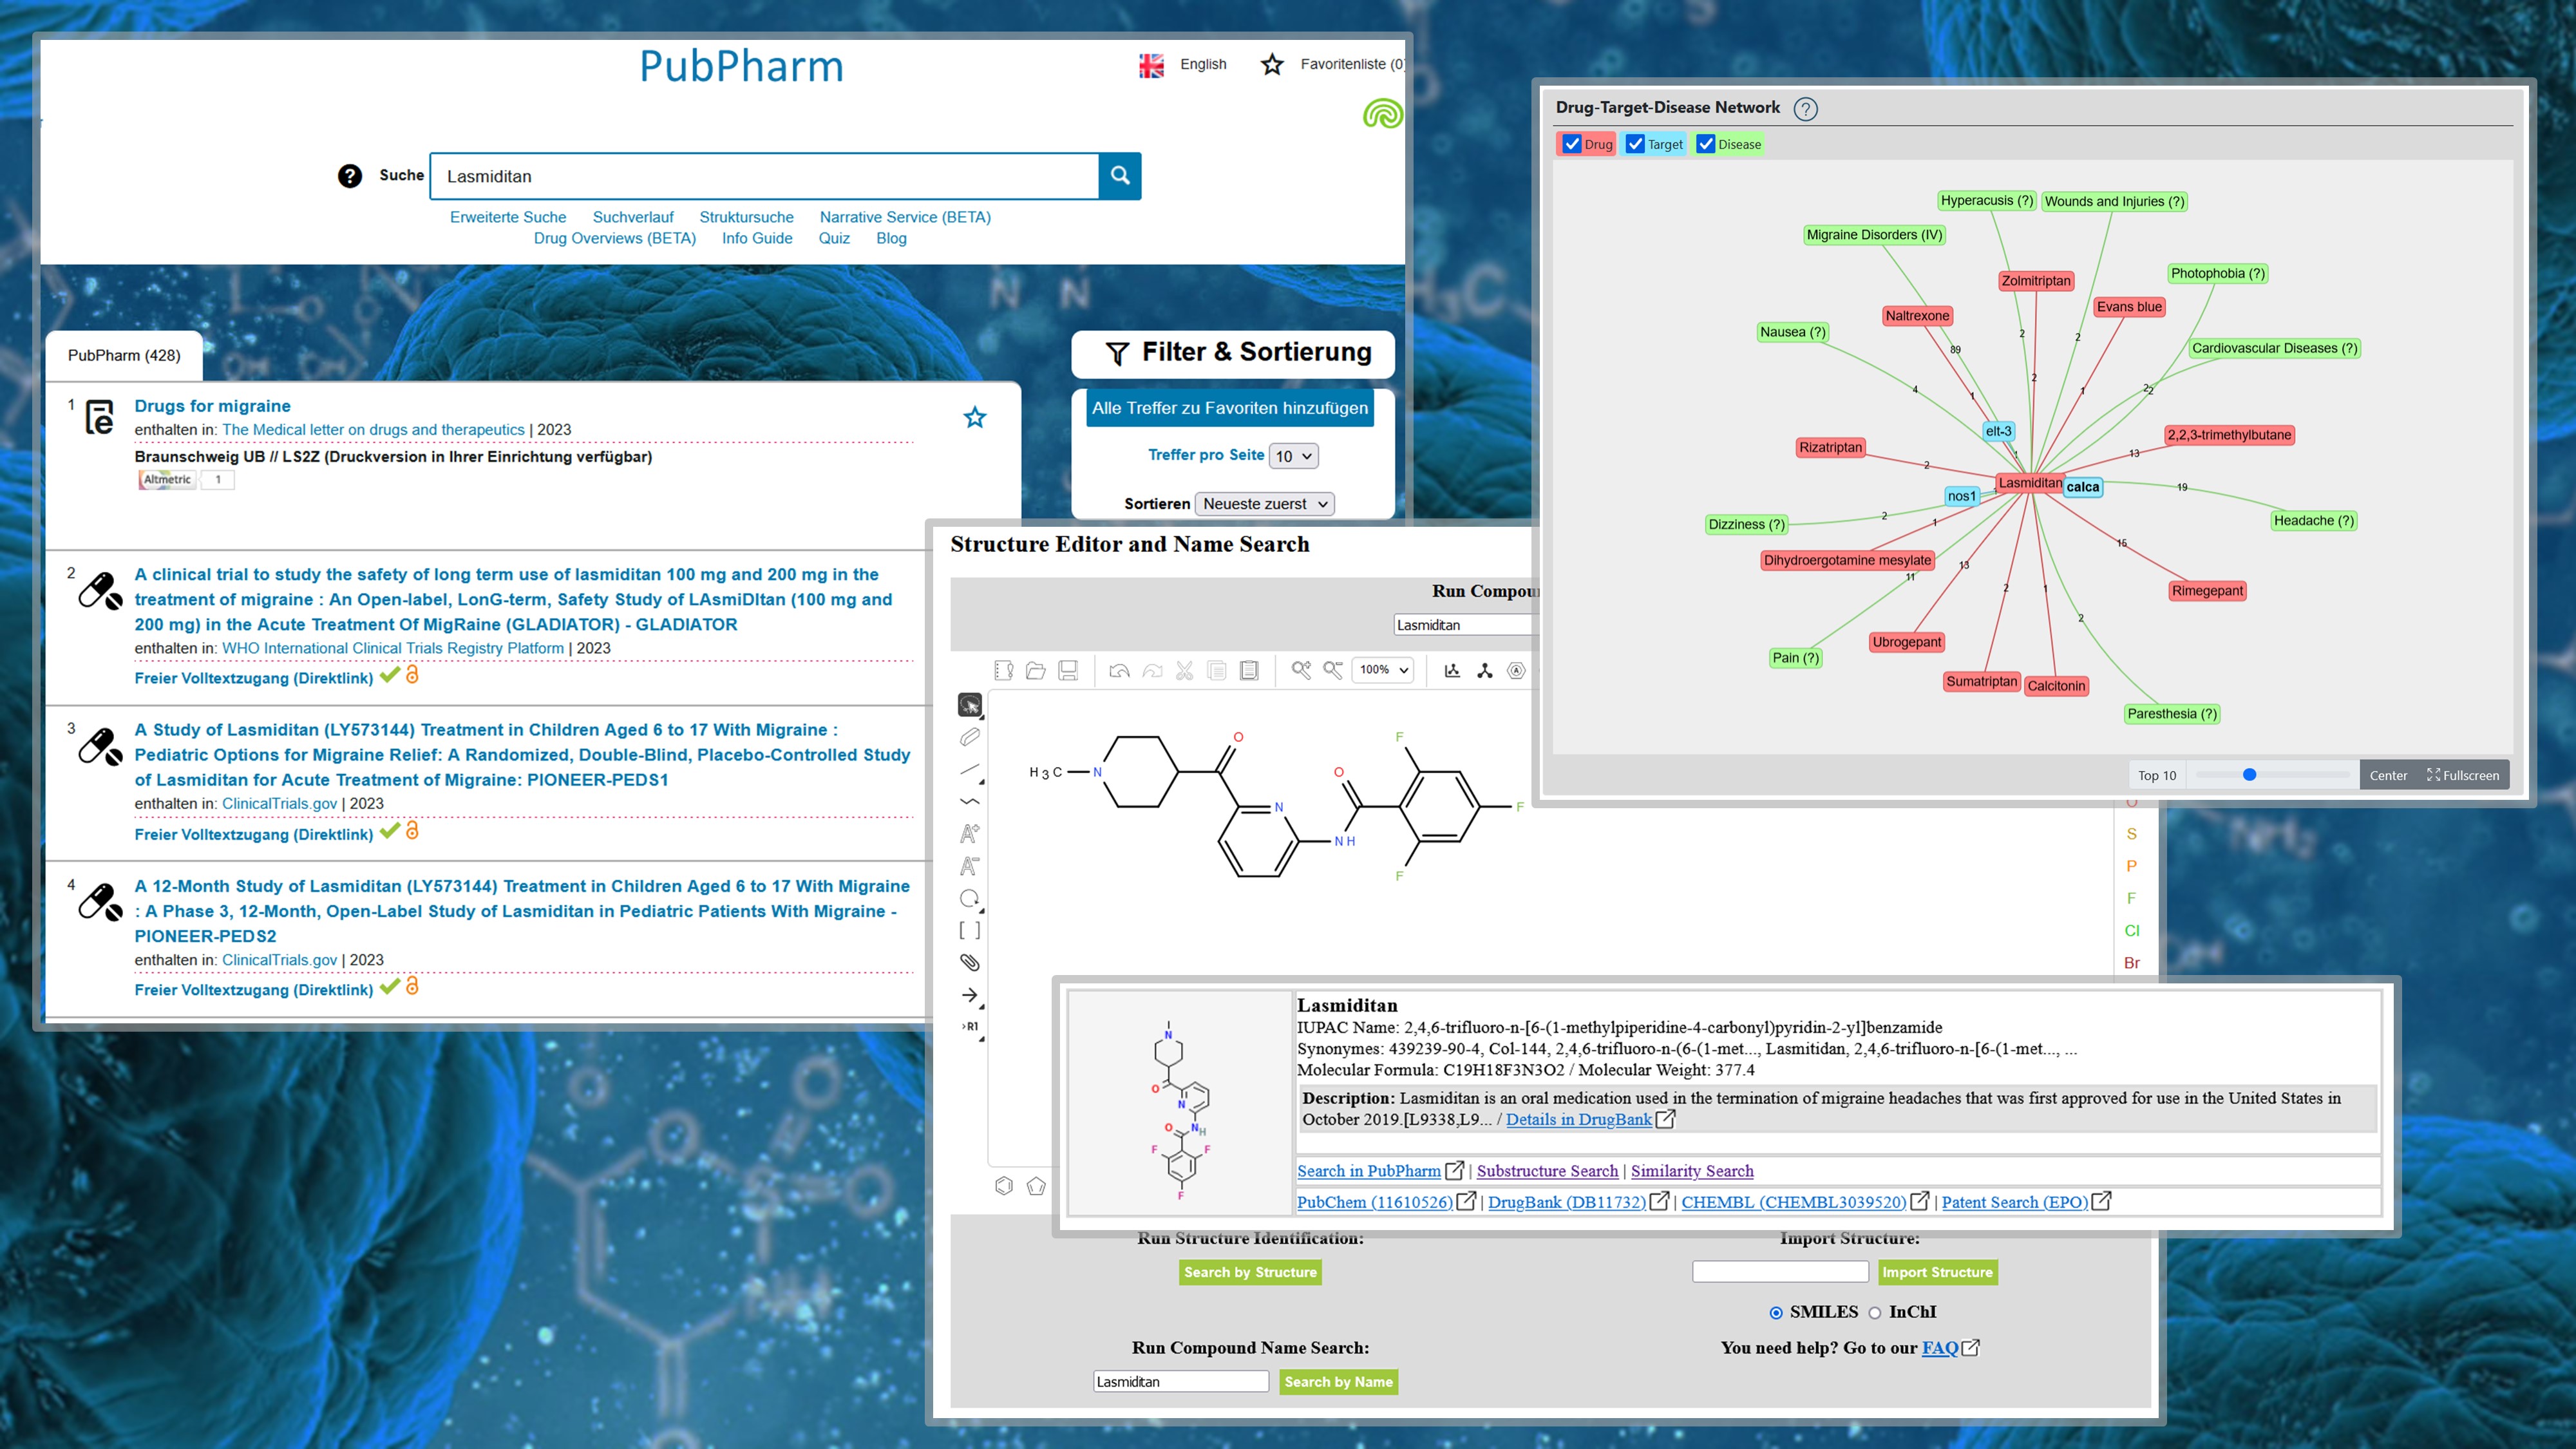
Task: Click the Save structure floppy icon
Action: [x=1068, y=671]
